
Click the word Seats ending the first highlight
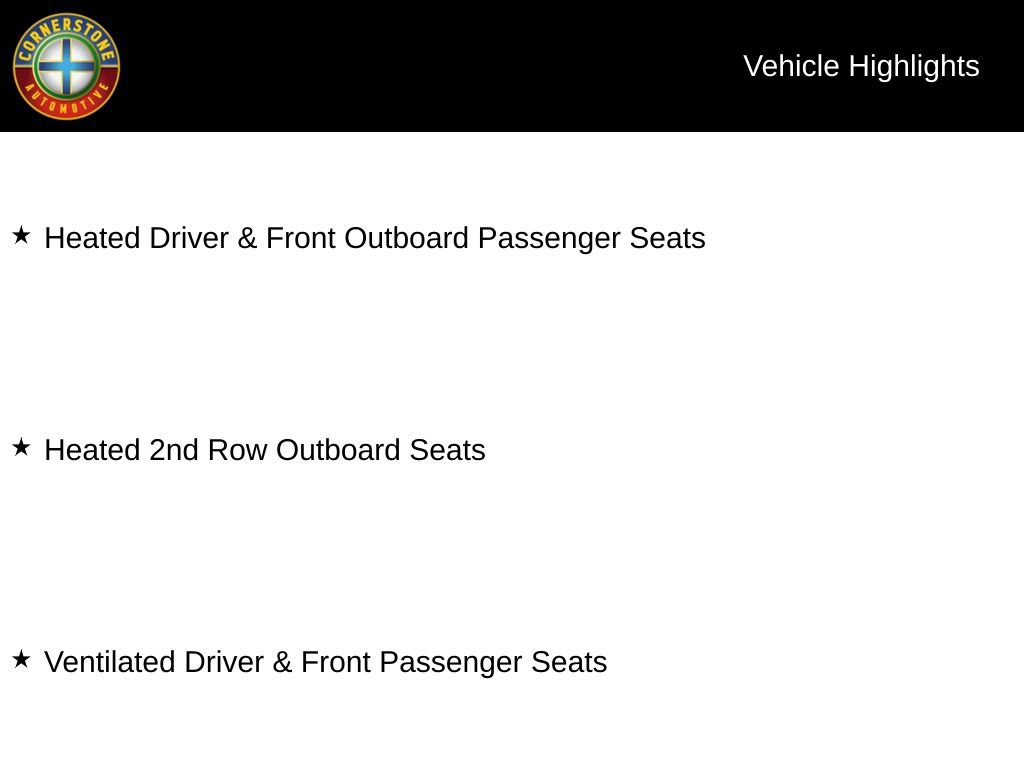(667, 238)
